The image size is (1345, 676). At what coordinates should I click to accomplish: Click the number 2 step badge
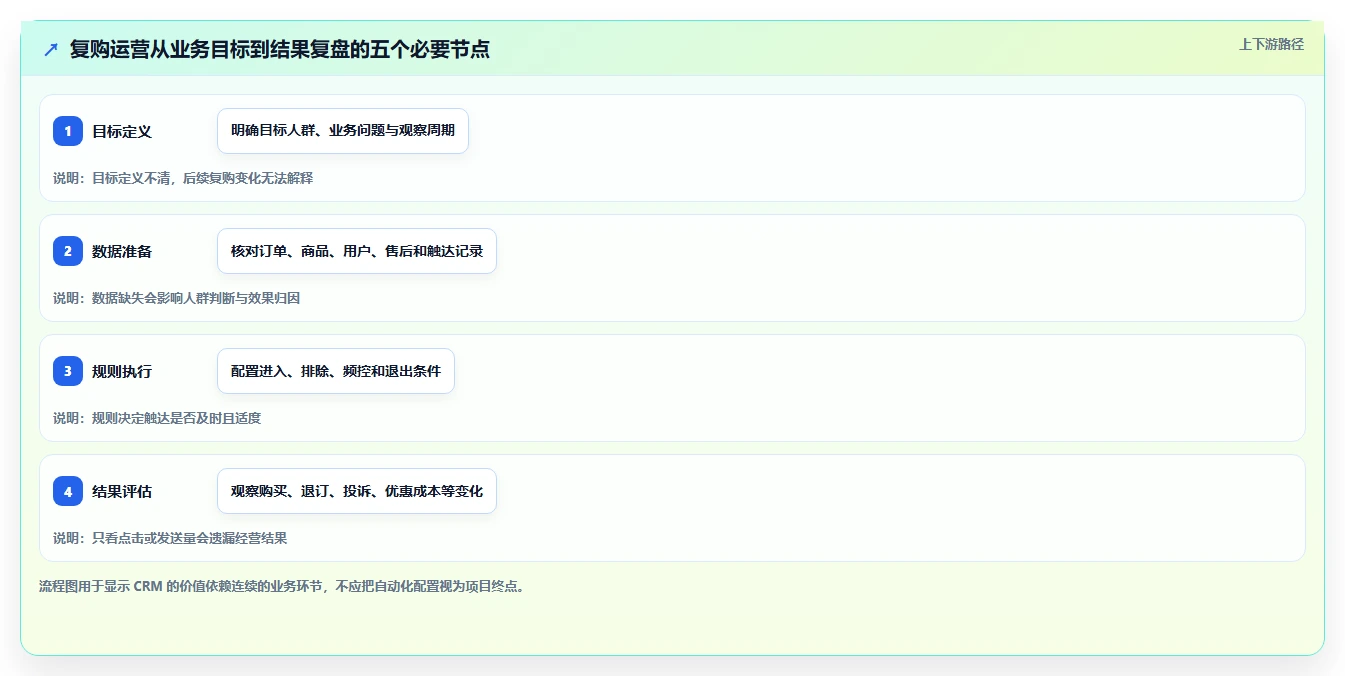(x=68, y=251)
